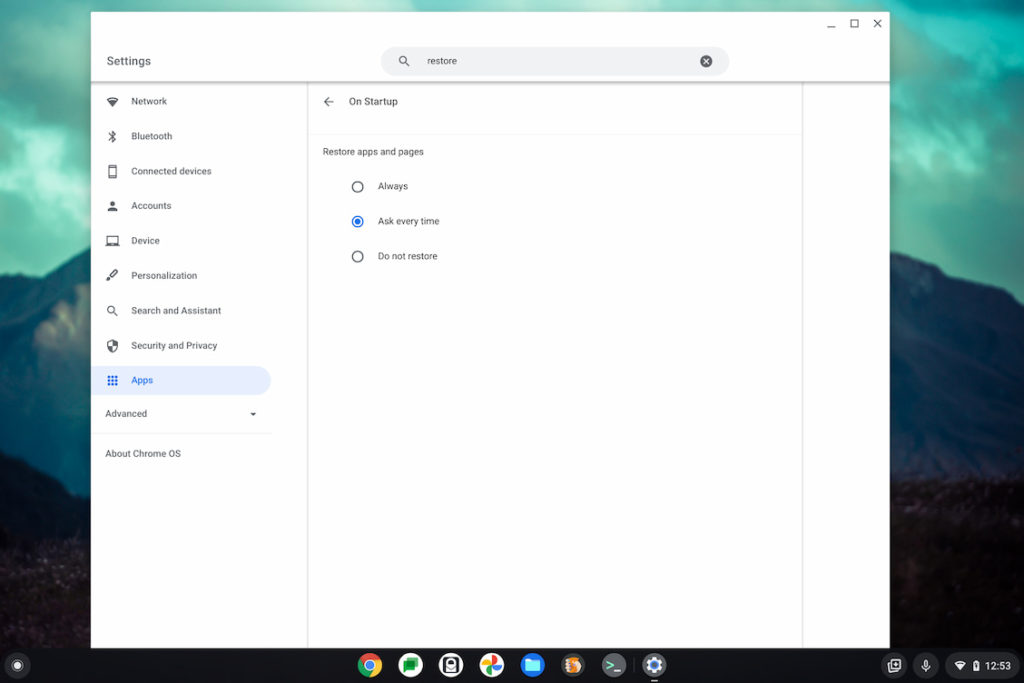The image size is (1024, 683).
Task: Click the Search and Assistant magnifier icon
Action: pyautogui.click(x=112, y=311)
